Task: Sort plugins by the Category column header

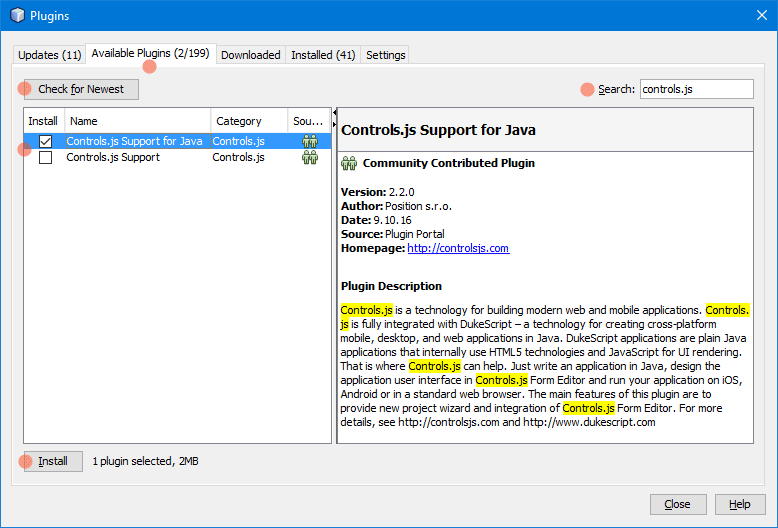Action: coord(249,121)
